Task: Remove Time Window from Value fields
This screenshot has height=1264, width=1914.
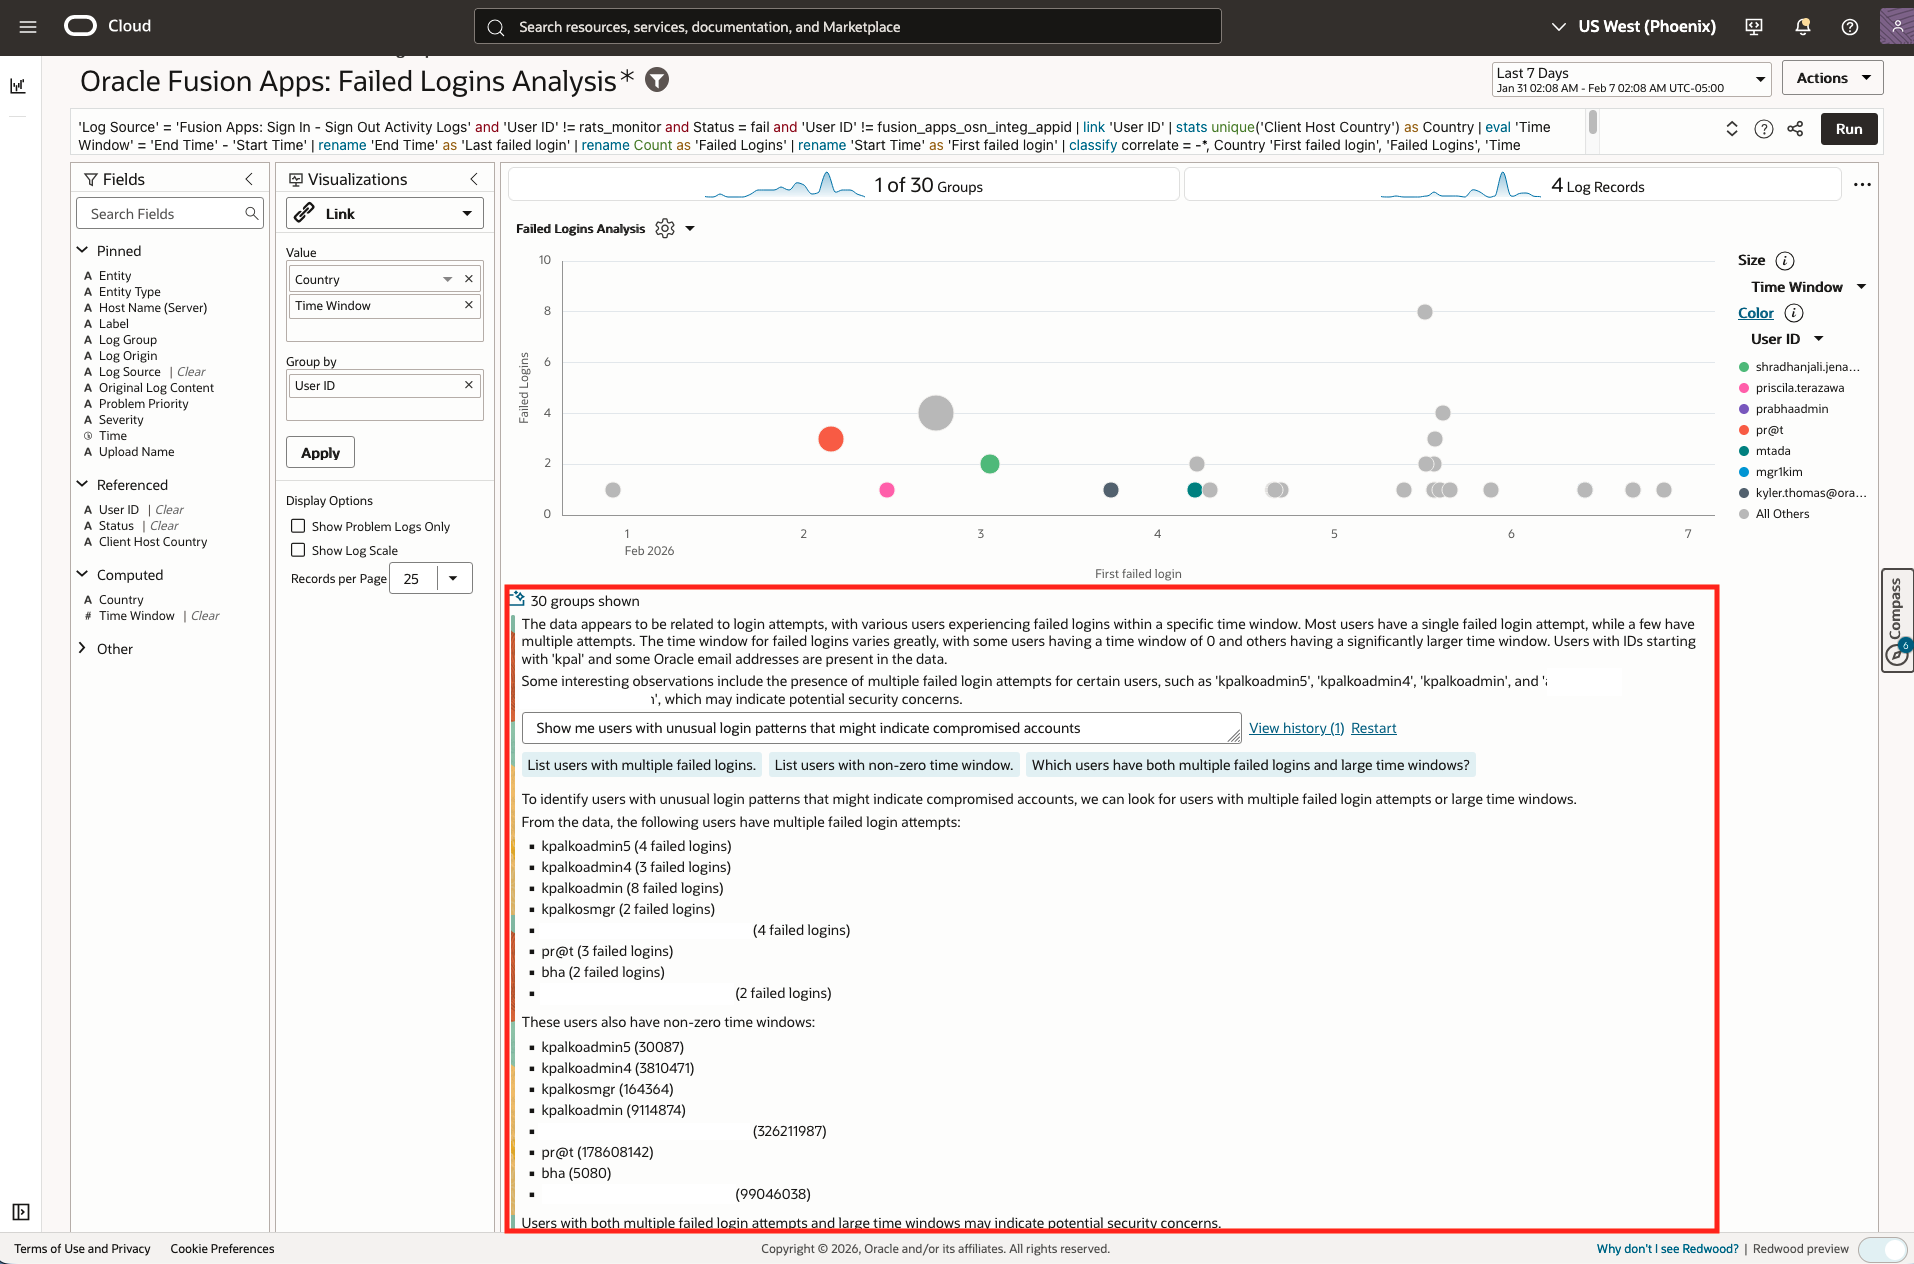Action: pyautogui.click(x=468, y=305)
